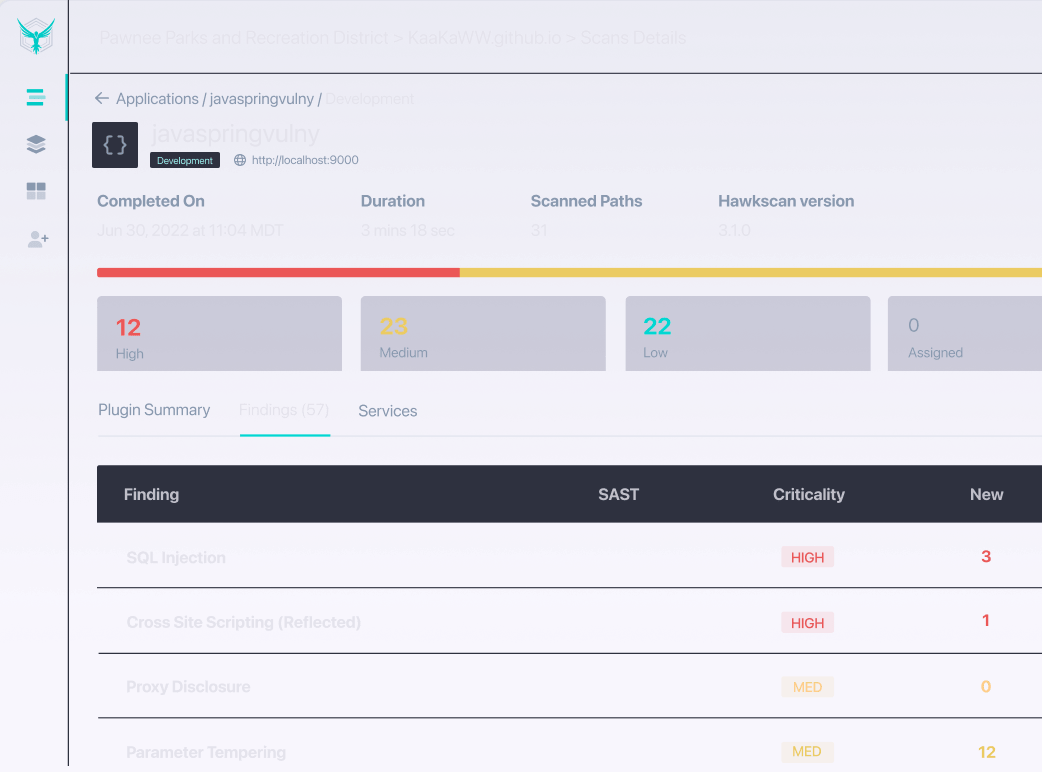Open the dashboard grid sidebar icon
The image size is (1042, 772).
[36, 190]
